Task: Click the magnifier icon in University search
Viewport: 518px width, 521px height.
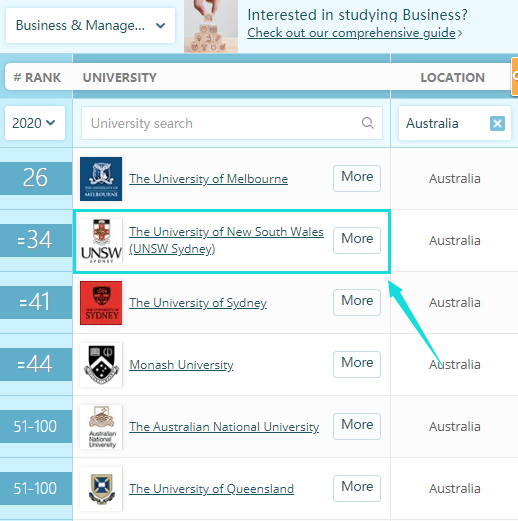Action: 367,123
